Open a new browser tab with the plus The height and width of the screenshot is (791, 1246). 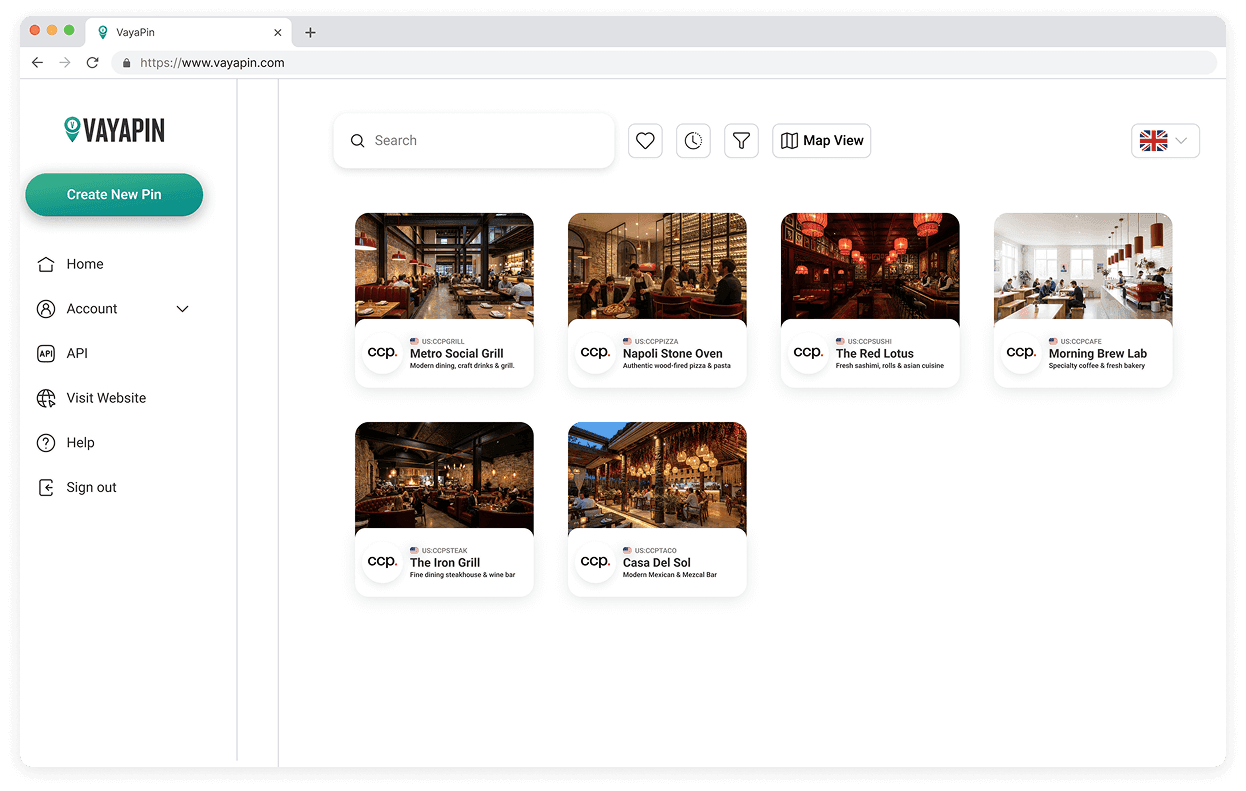[310, 32]
